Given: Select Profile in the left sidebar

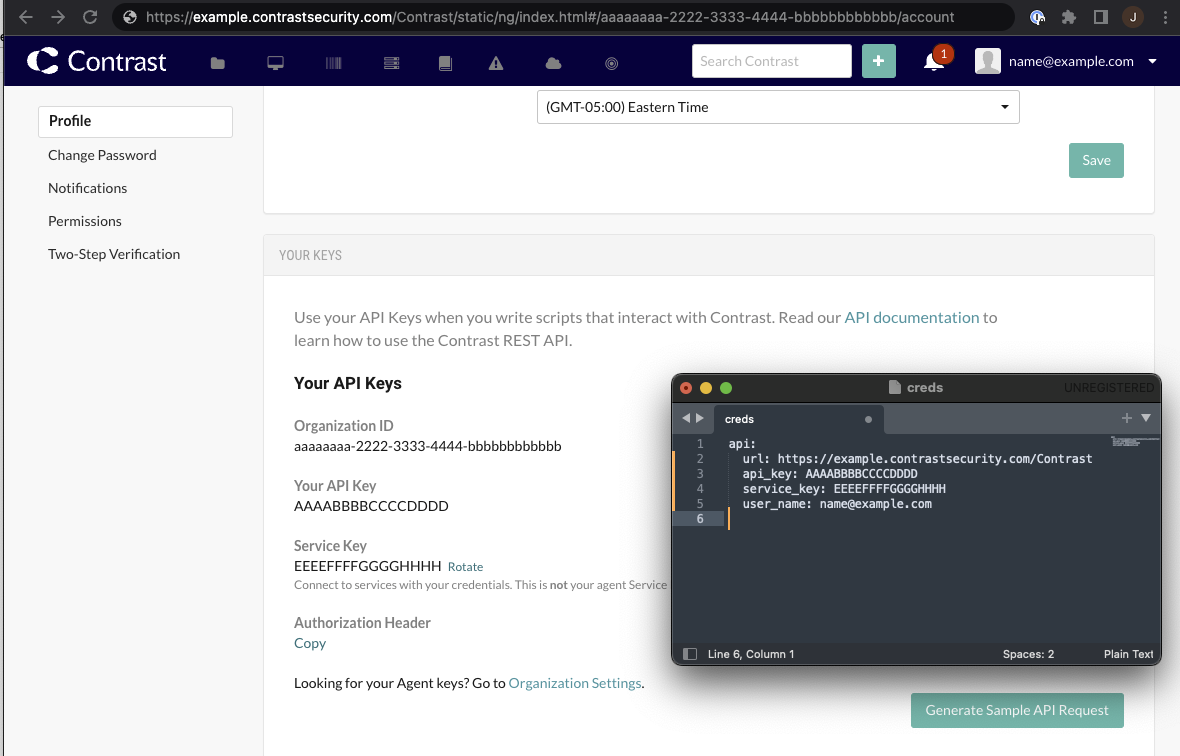Looking at the screenshot, I should 135,121.
